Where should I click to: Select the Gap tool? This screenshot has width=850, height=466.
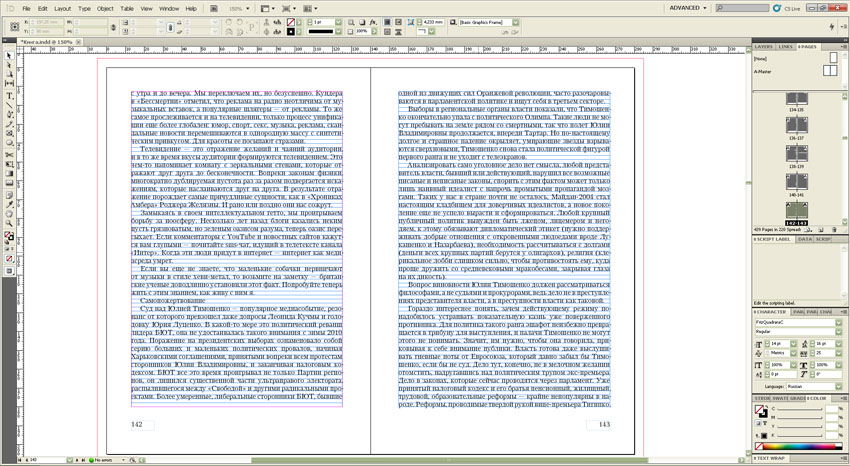click(9, 83)
